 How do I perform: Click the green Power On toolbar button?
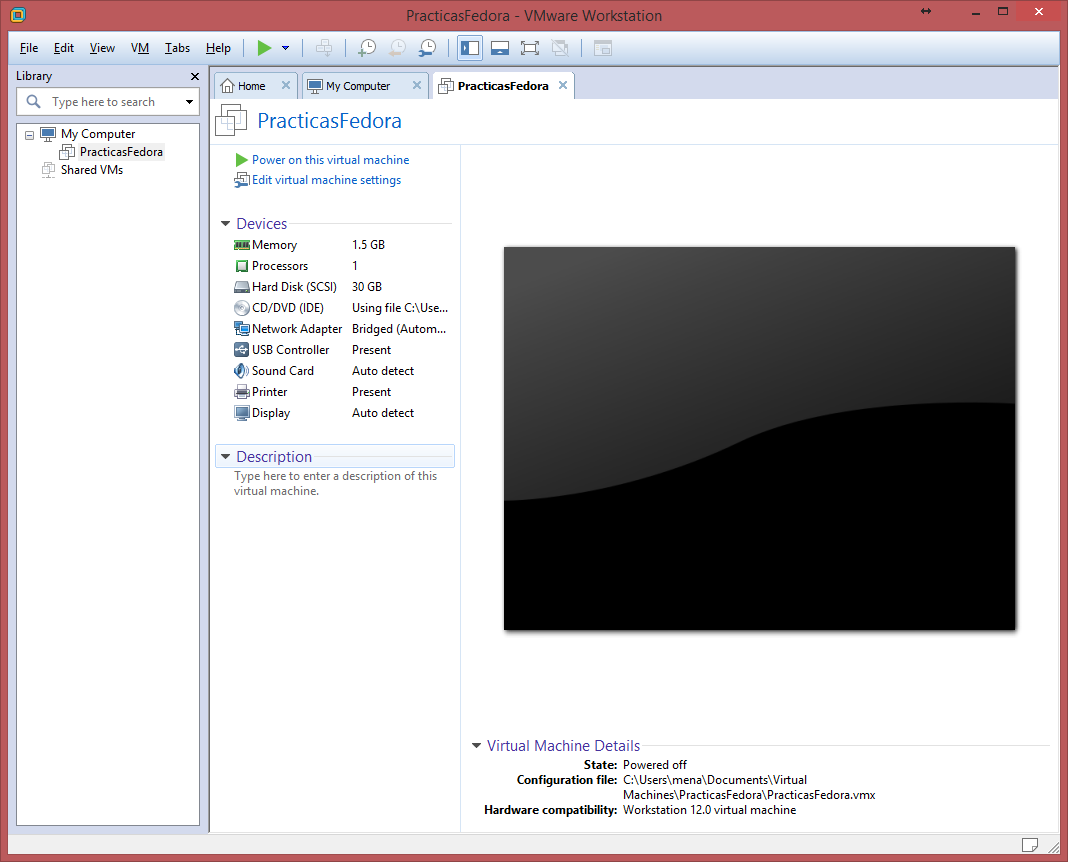coord(264,48)
